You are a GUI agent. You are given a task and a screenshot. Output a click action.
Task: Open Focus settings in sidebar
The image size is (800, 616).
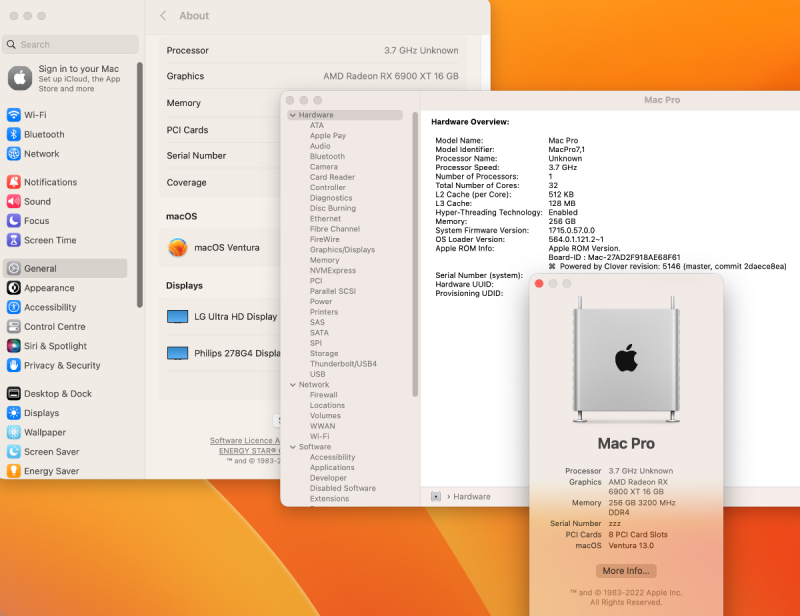point(36,221)
